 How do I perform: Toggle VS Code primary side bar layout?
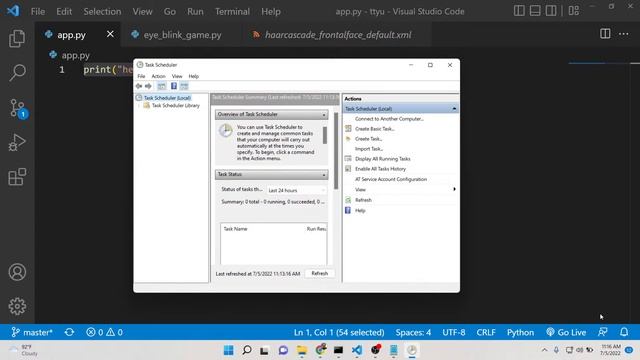coord(519,11)
